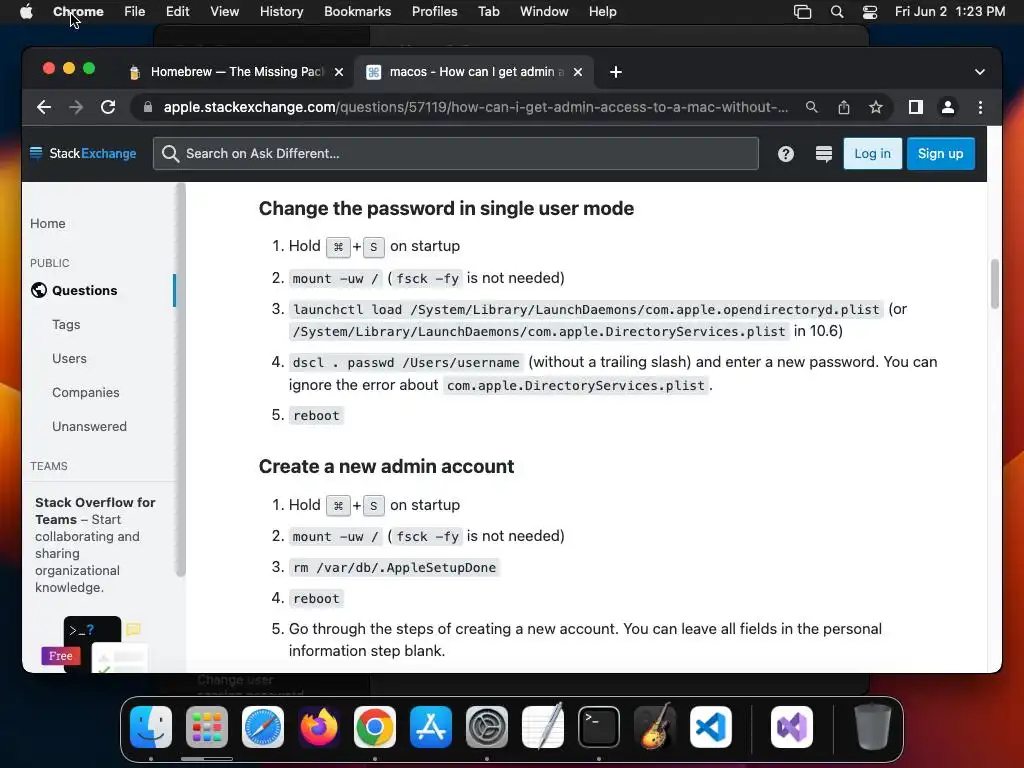Open App Store from the Dock
The width and height of the screenshot is (1024, 768).
coord(431,727)
